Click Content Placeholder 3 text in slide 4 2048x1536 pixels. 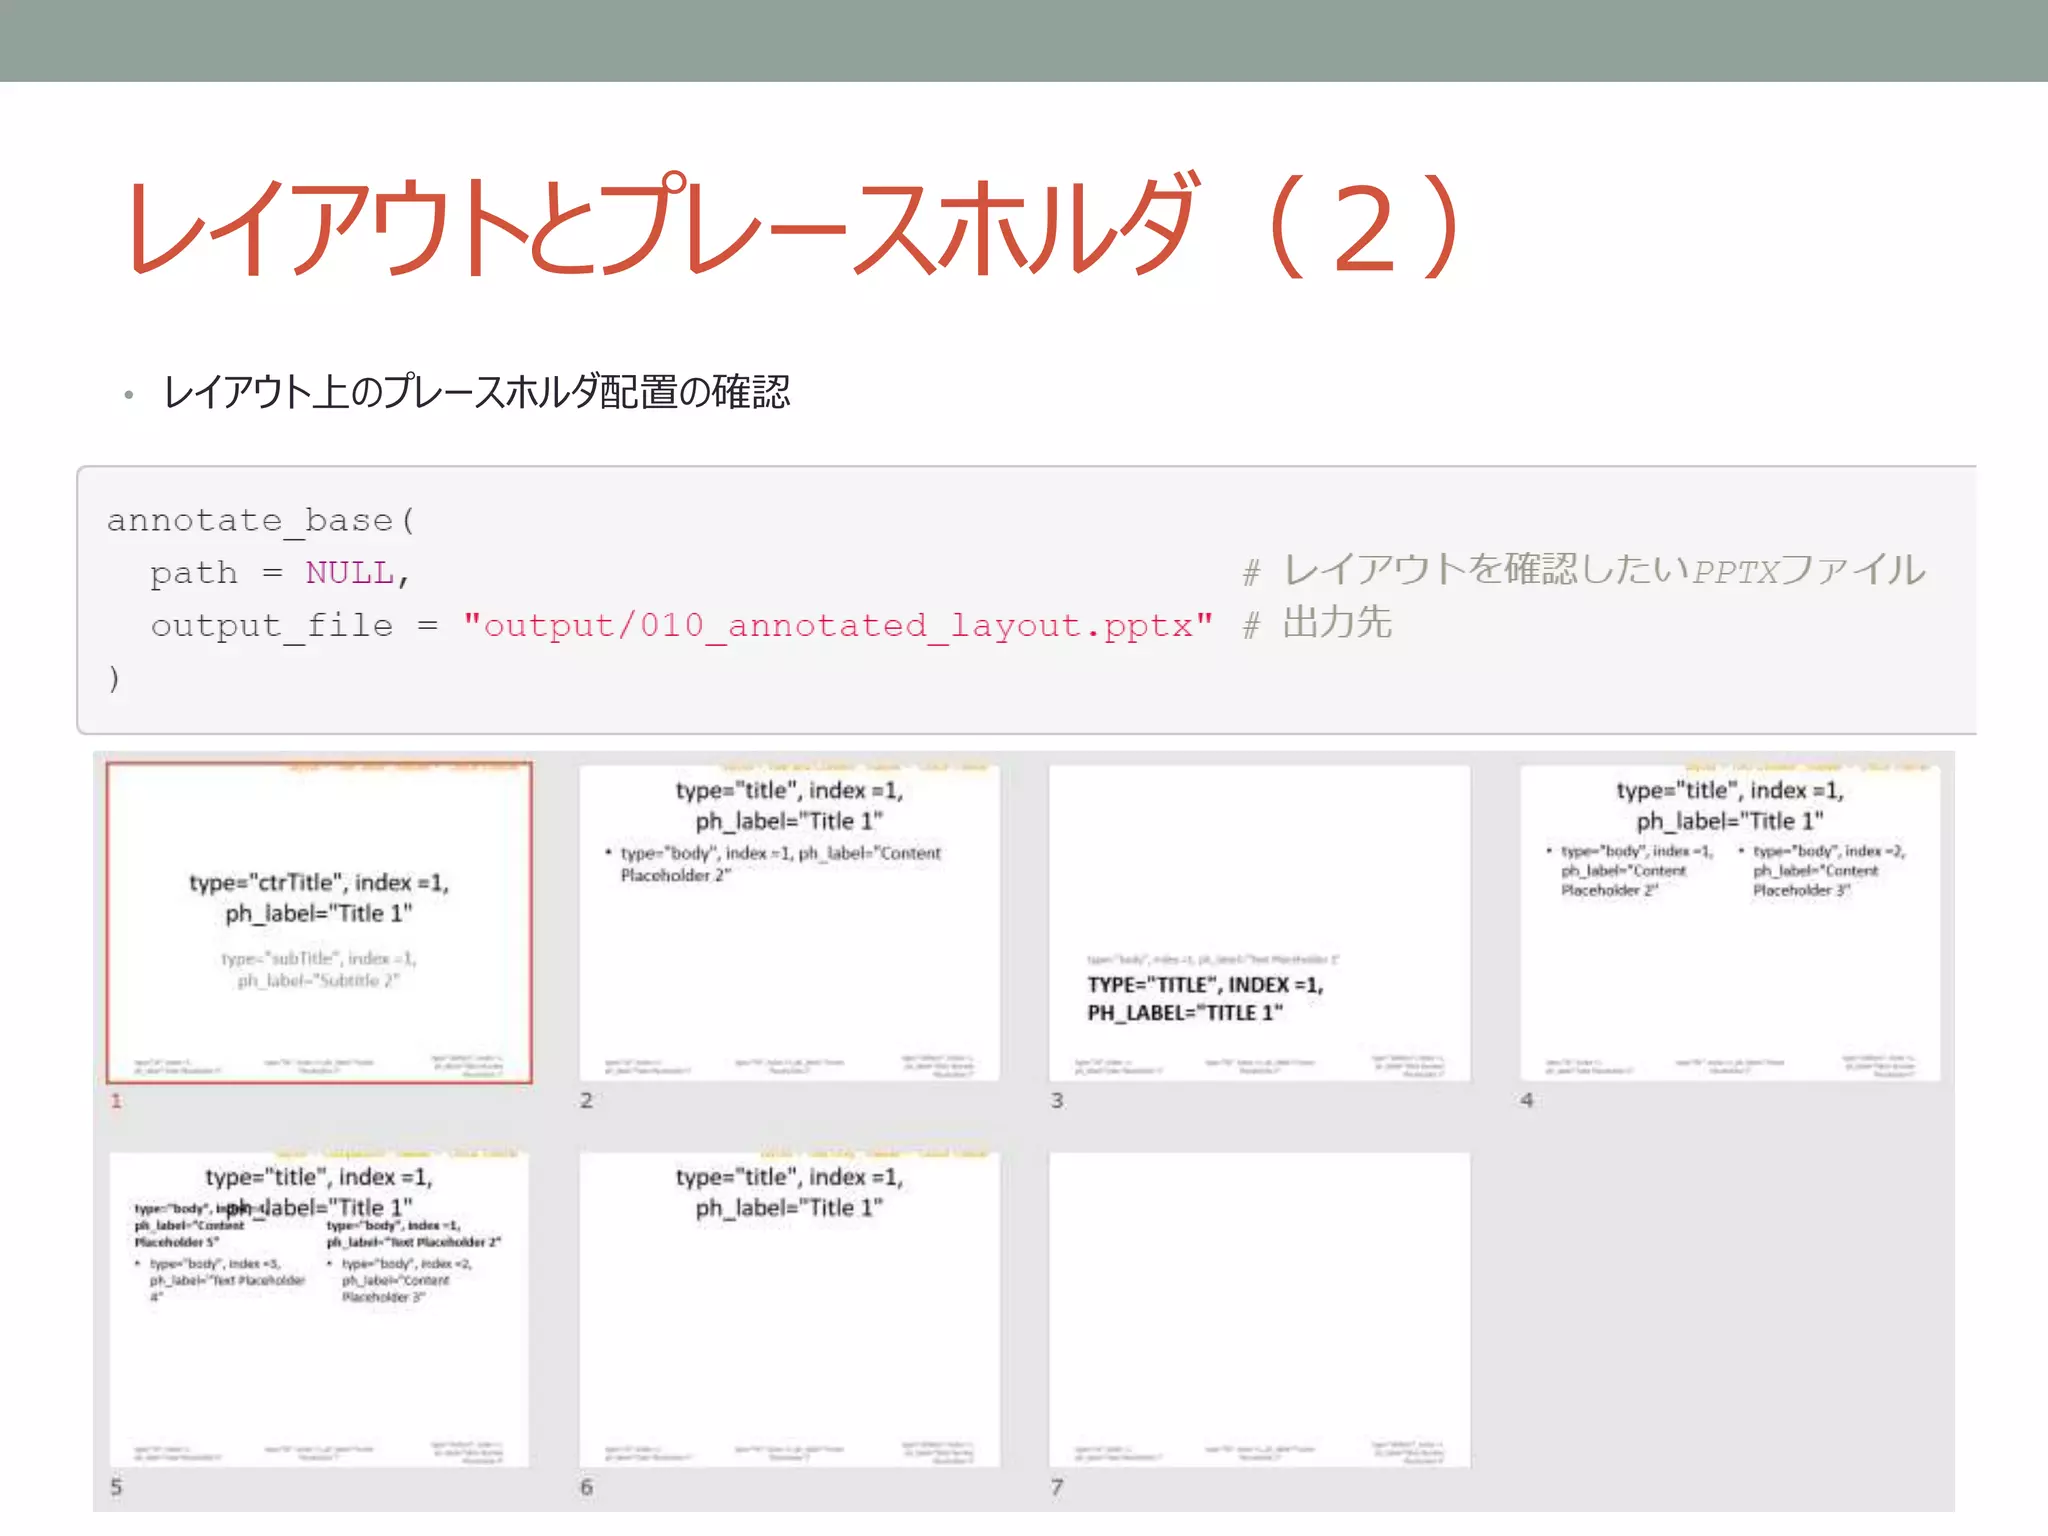[x=1815, y=871]
